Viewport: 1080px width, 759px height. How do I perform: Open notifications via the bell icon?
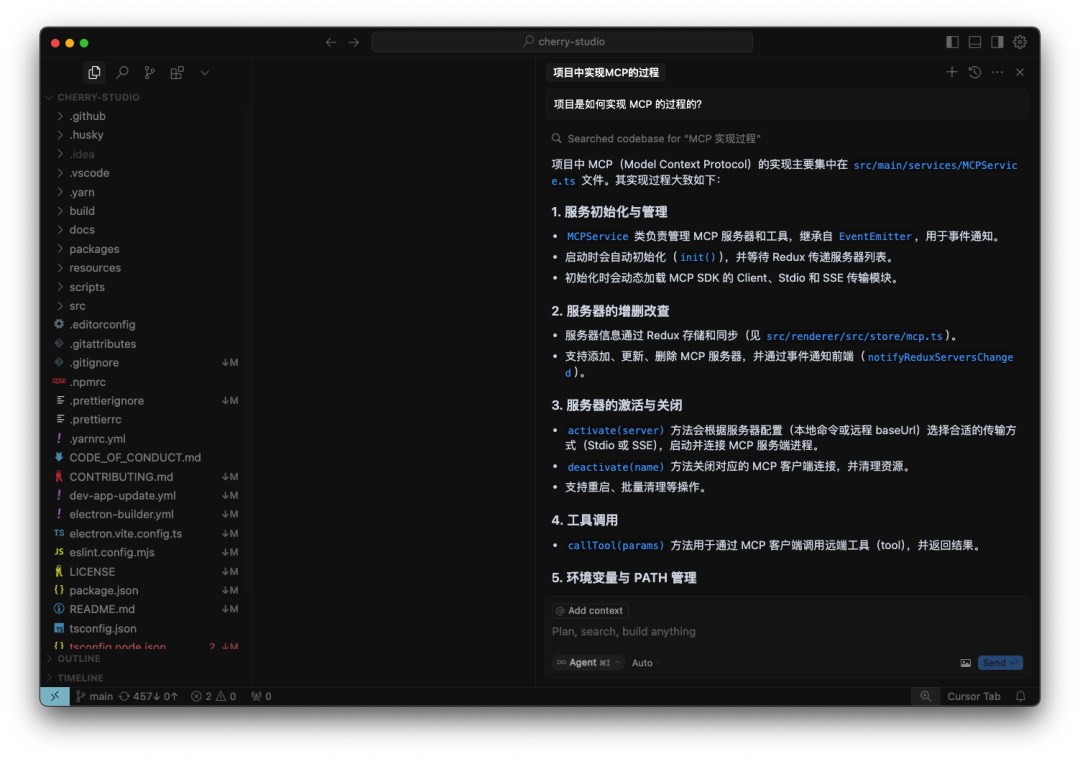click(x=1019, y=695)
